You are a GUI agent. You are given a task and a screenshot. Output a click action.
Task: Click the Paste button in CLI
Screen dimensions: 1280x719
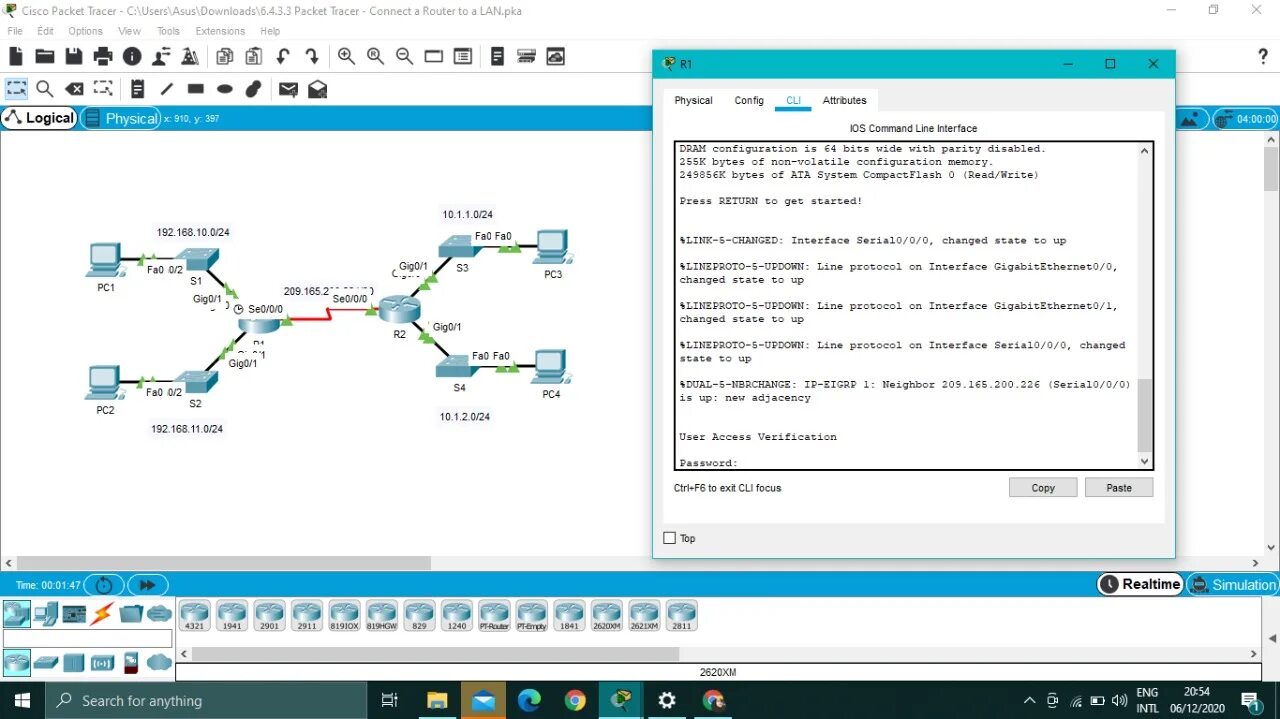[1119, 488]
